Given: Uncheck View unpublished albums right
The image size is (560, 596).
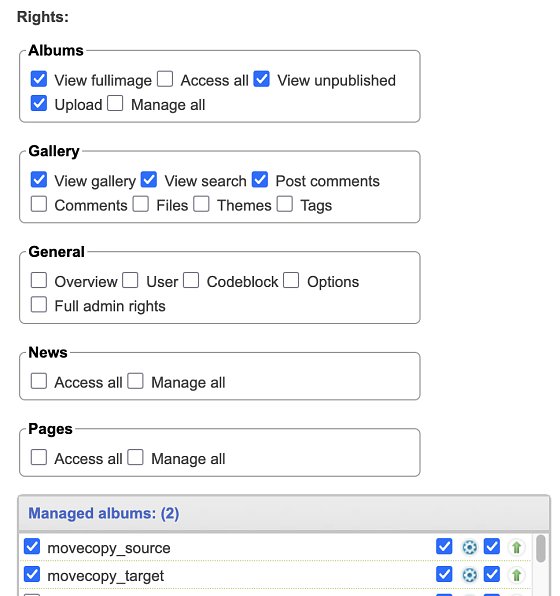Looking at the screenshot, I should (x=262, y=79).
